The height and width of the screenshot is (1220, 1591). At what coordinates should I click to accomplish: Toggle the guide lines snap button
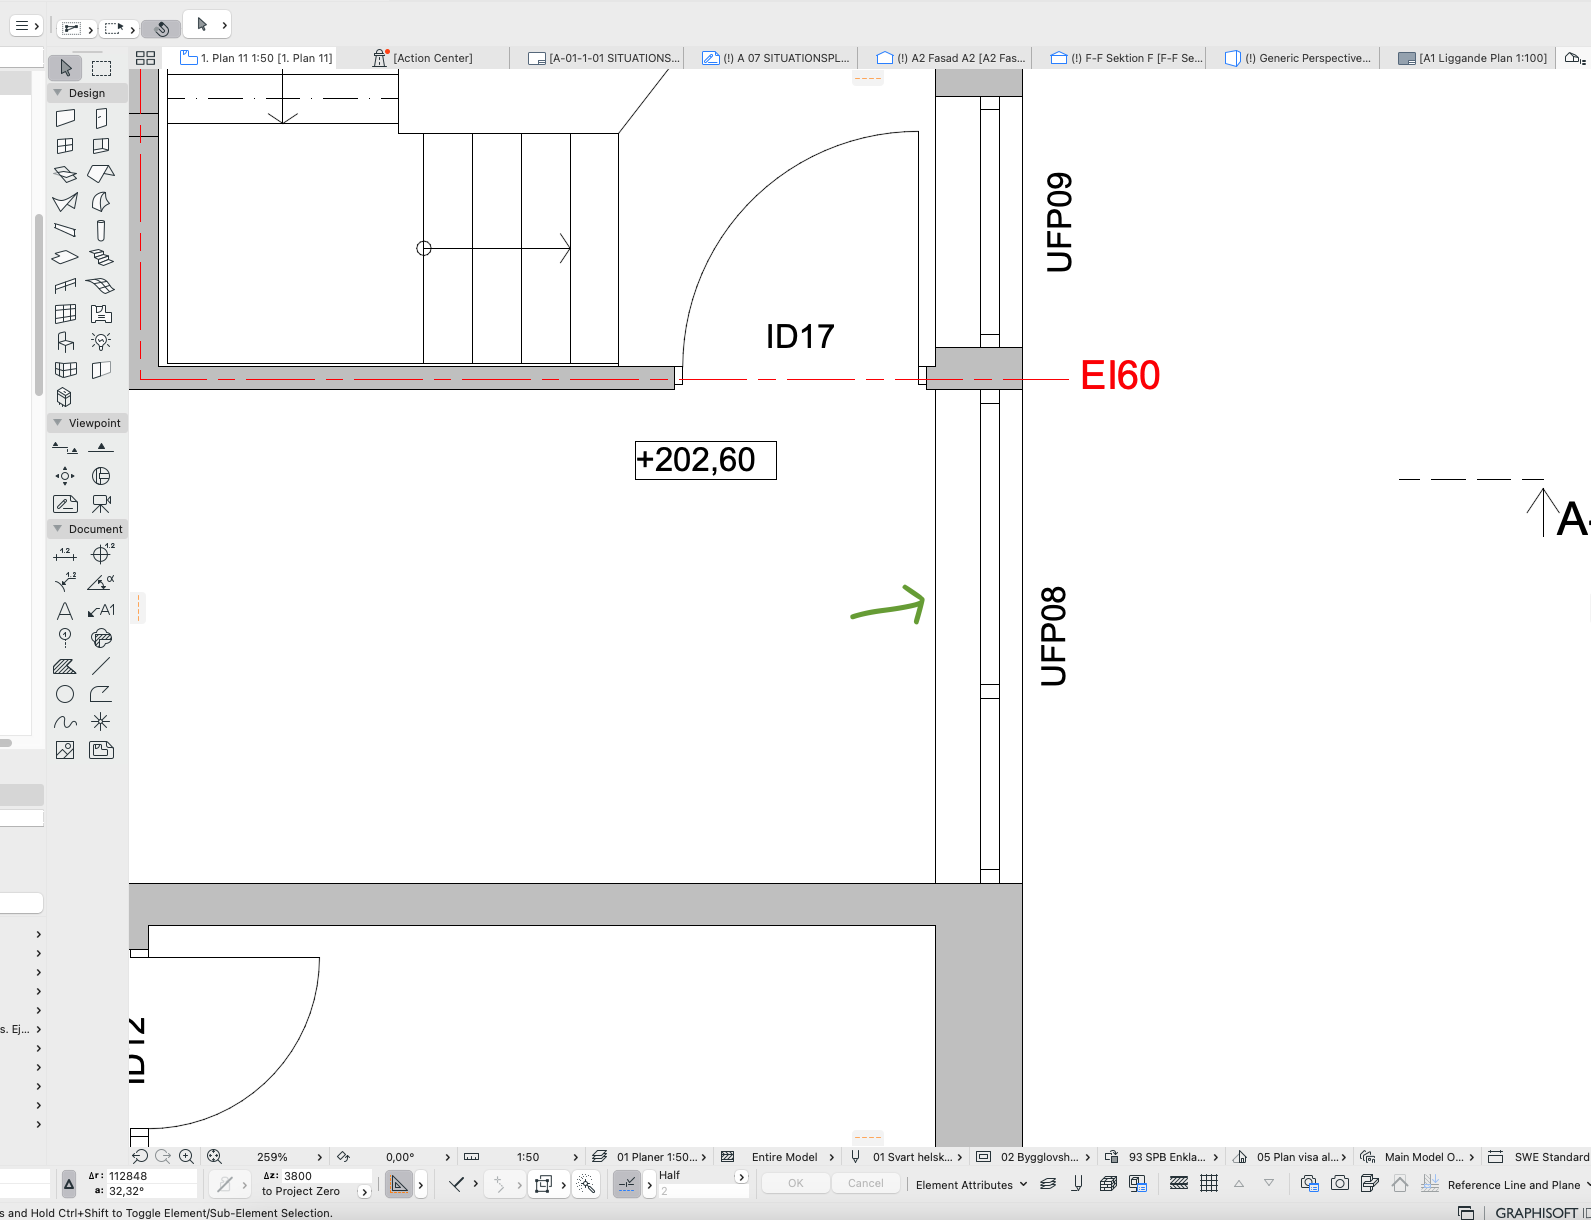click(x=398, y=1184)
